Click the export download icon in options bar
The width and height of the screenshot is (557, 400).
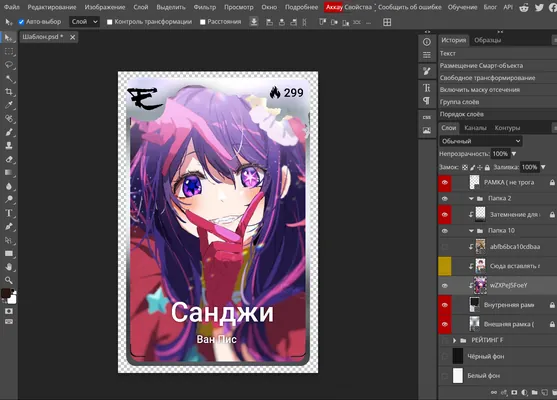click(254, 22)
